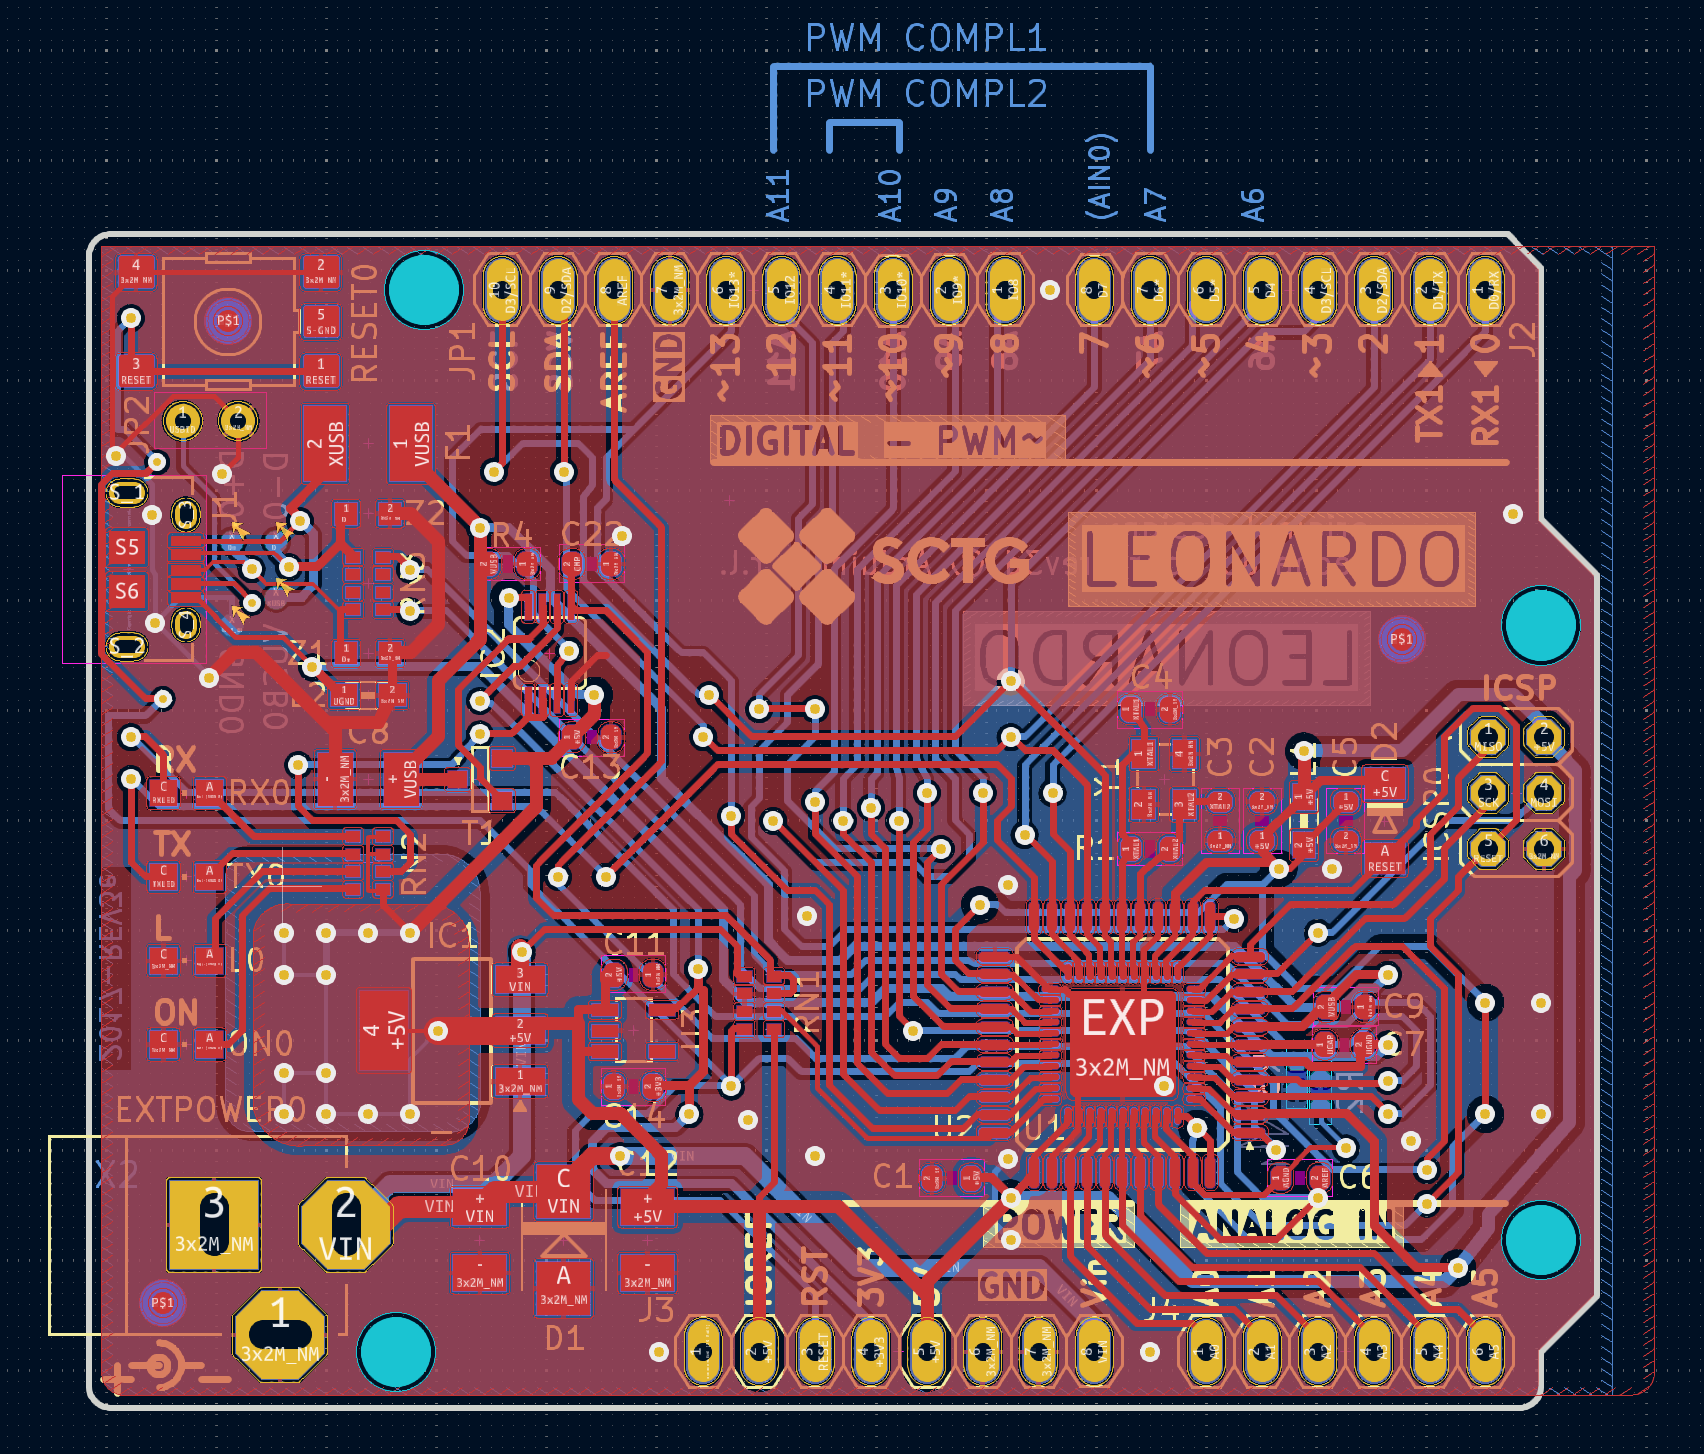Viewport: 1704px width, 1454px height.
Task: Select the A 3x2M_NM anode pad of D1
Action: 563,1287
